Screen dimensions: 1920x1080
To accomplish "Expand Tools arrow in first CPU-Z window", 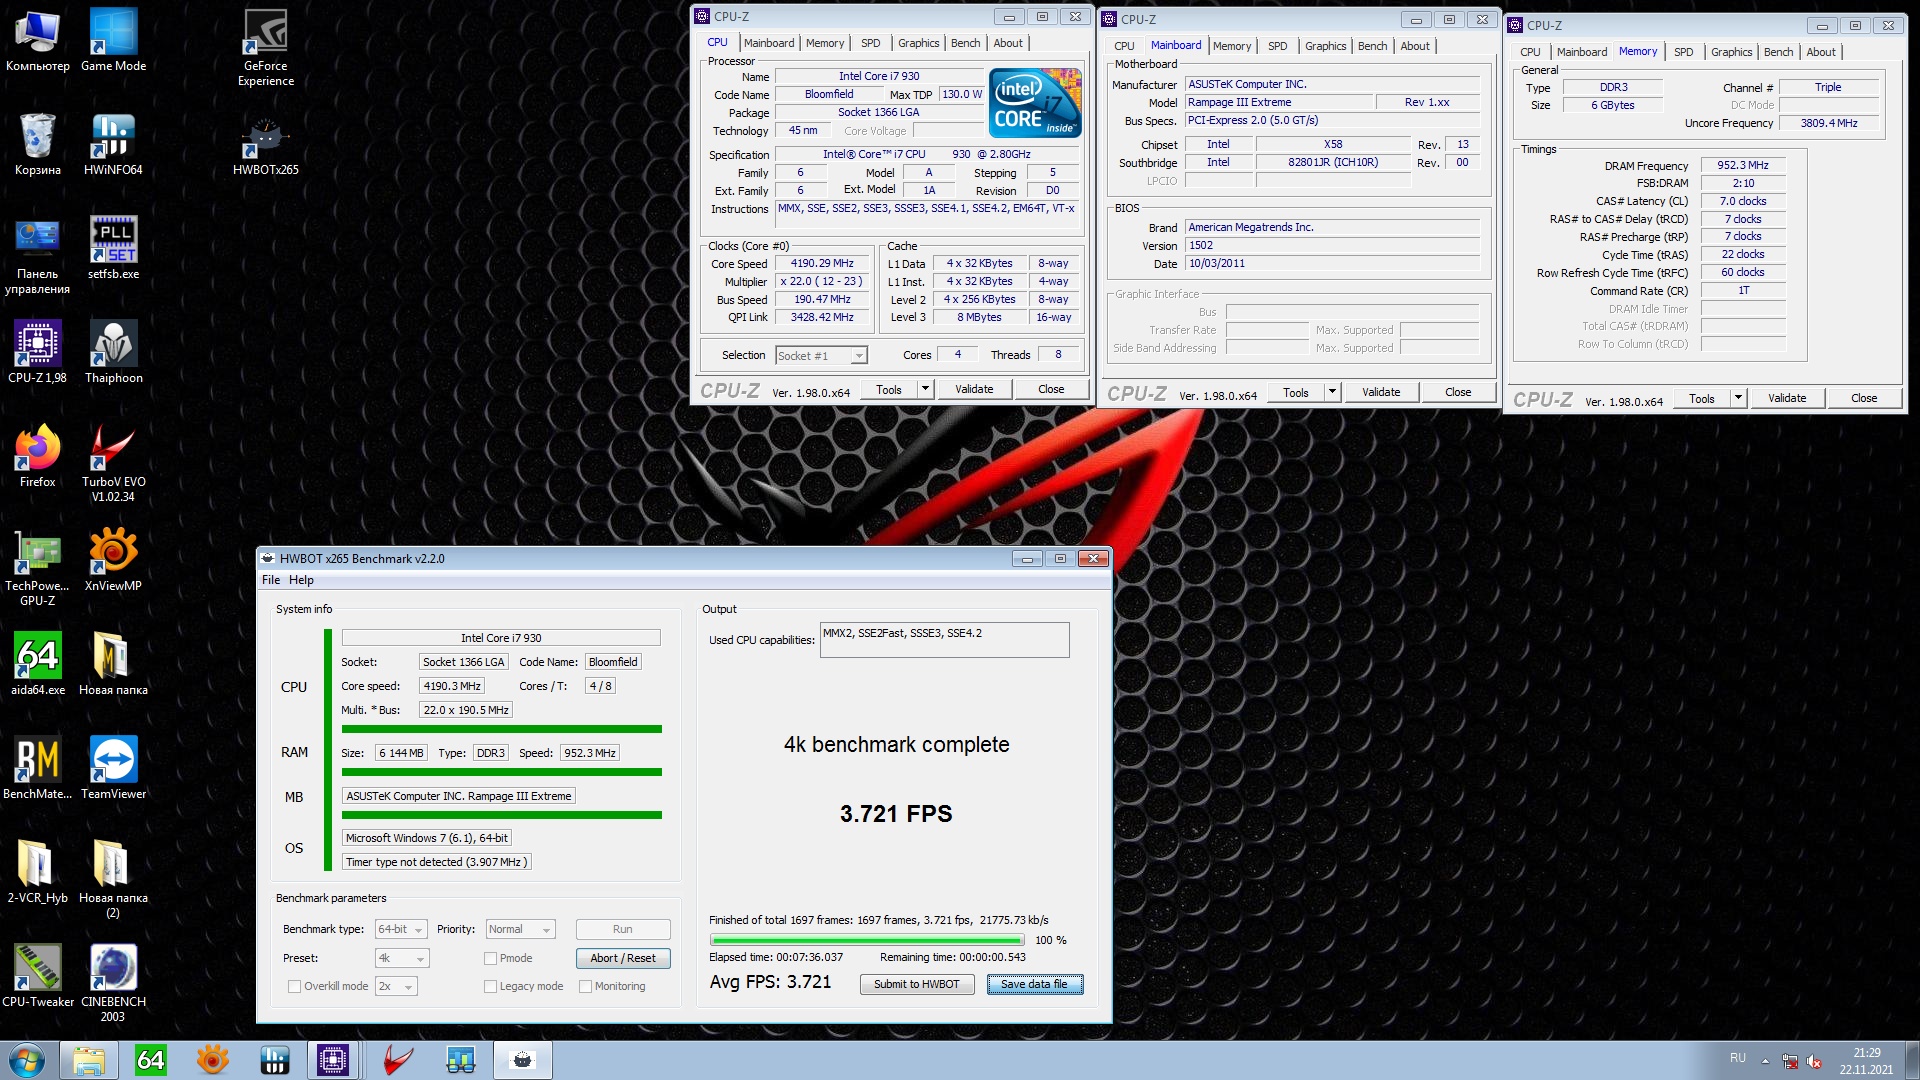I will pyautogui.click(x=925, y=389).
